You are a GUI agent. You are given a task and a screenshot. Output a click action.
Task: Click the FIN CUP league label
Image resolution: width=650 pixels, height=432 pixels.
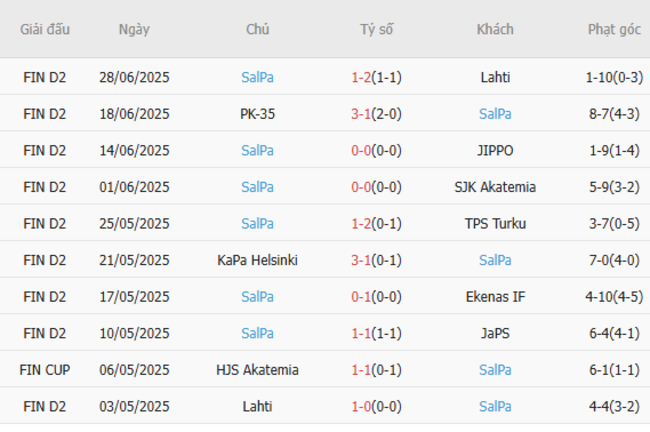pos(45,370)
